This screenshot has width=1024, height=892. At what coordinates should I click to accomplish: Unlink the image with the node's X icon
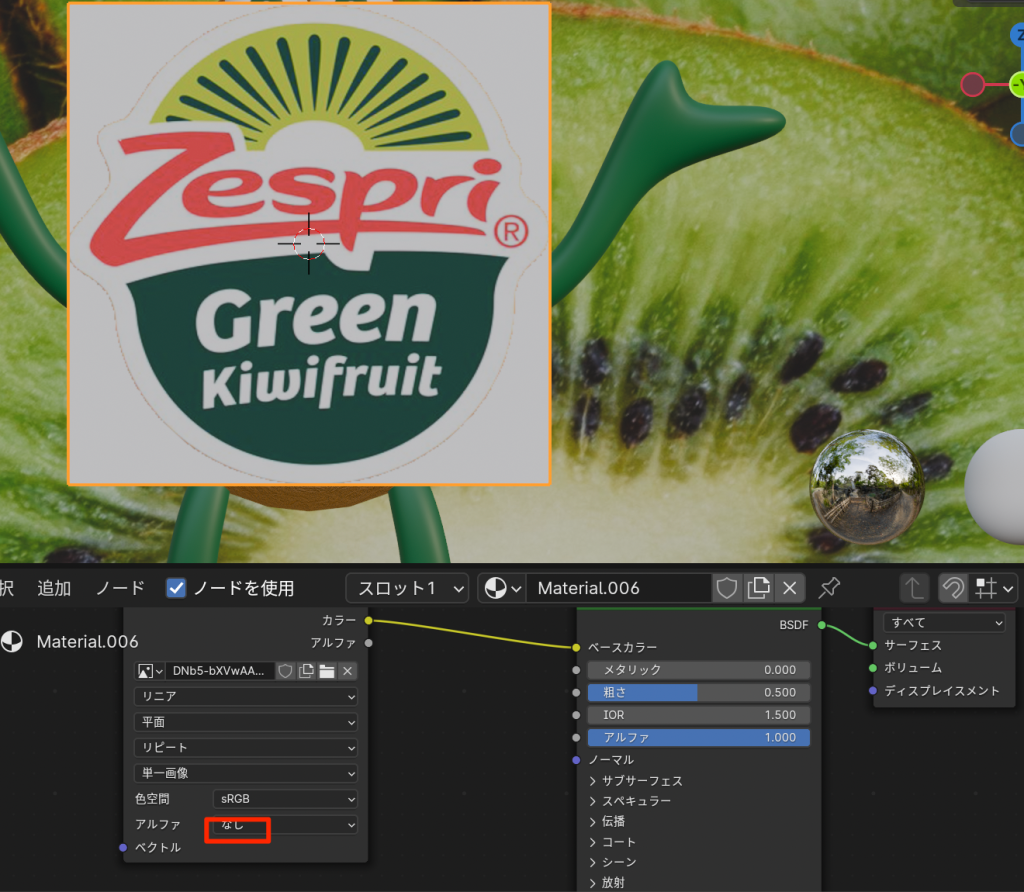(347, 671)
